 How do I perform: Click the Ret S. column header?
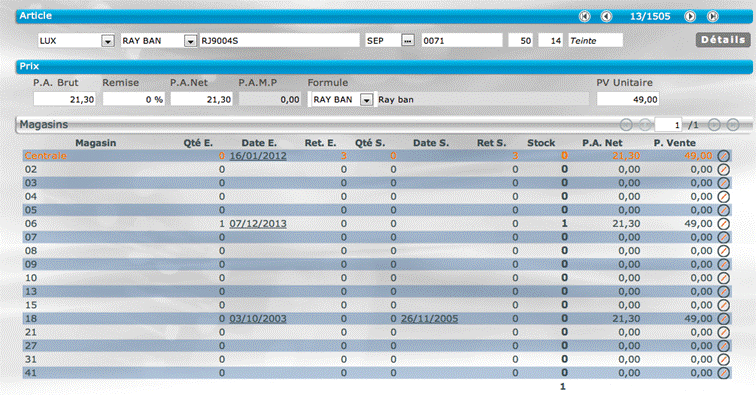point(491,143)
